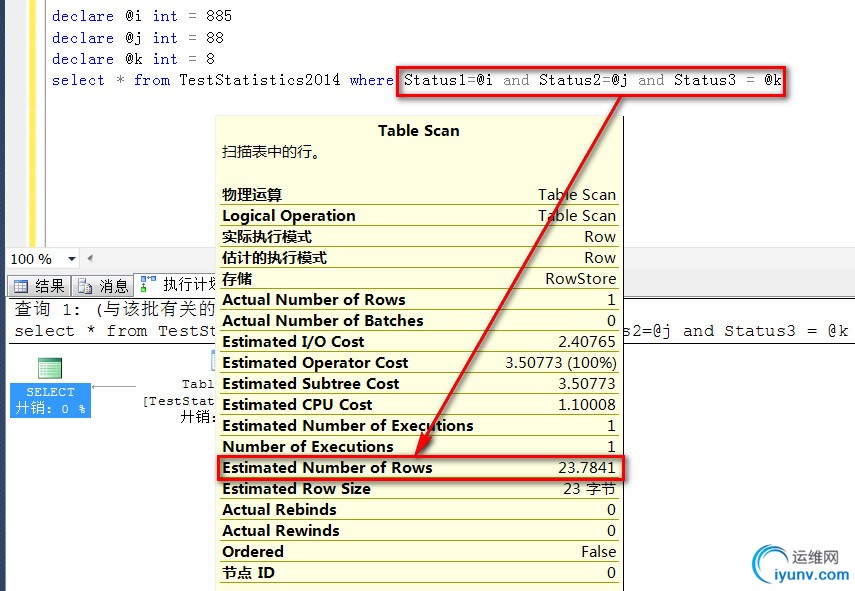Click the 物理运算 row in tooltip
Image resolution: width=855 pixels, height=591 pixels.
click(419, 195)
